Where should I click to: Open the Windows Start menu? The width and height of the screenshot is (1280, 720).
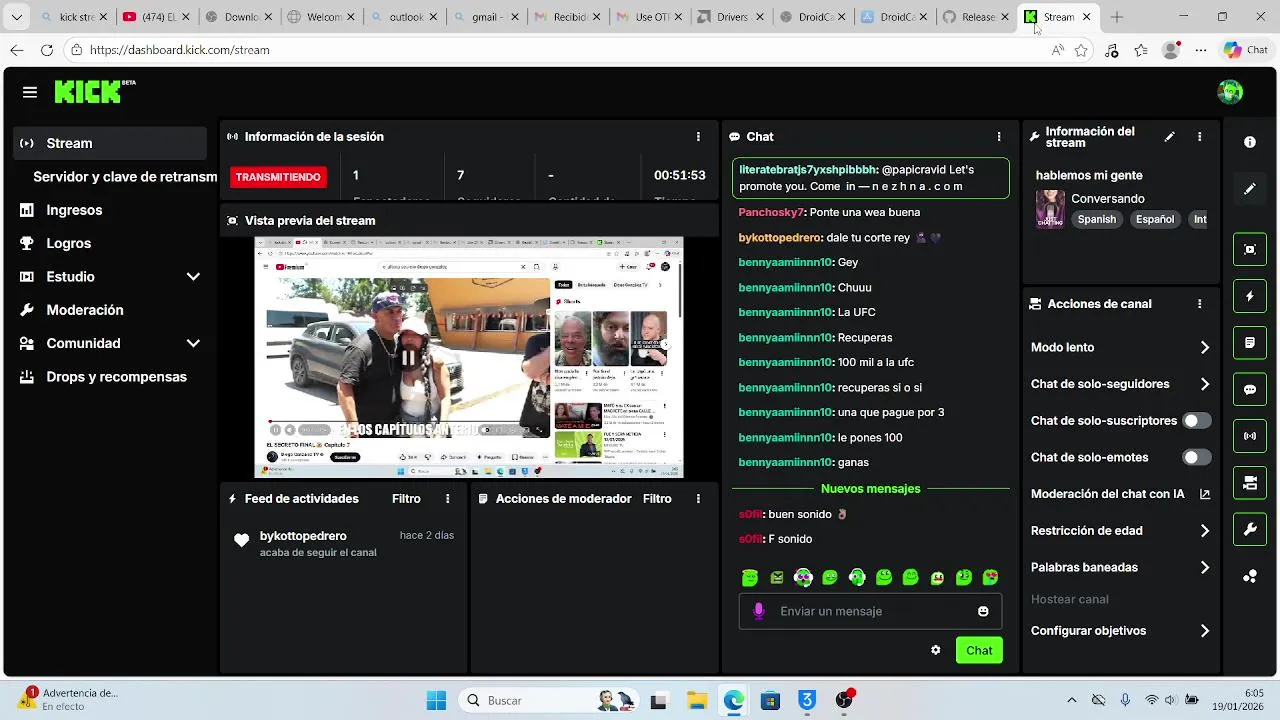point(436,700)
